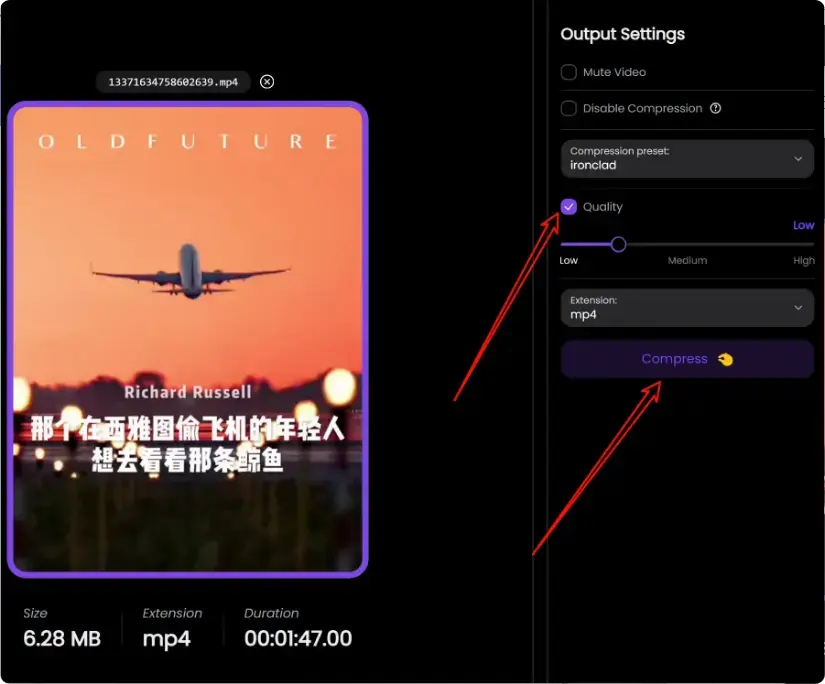The width and height of the screenshot is (825, 684).
Task: Select High on the quality scale
Action: tap(803, 260)
